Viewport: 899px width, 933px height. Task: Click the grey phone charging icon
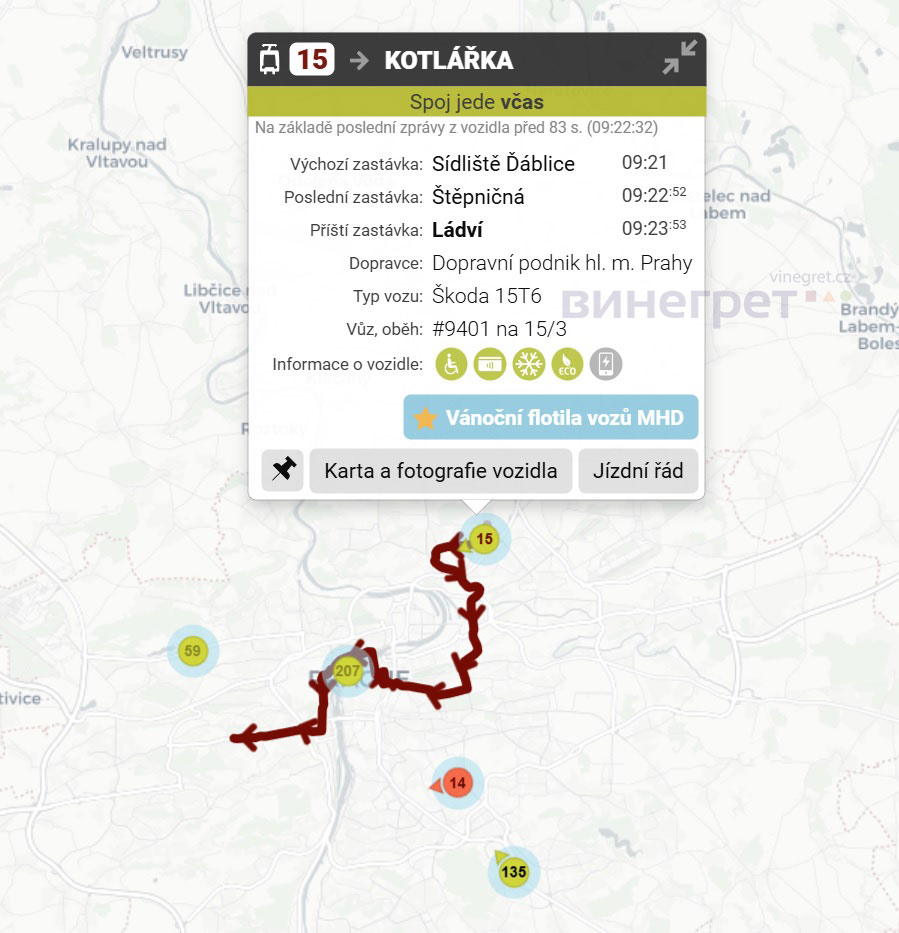pyautogui.click(x=605, y=364)
